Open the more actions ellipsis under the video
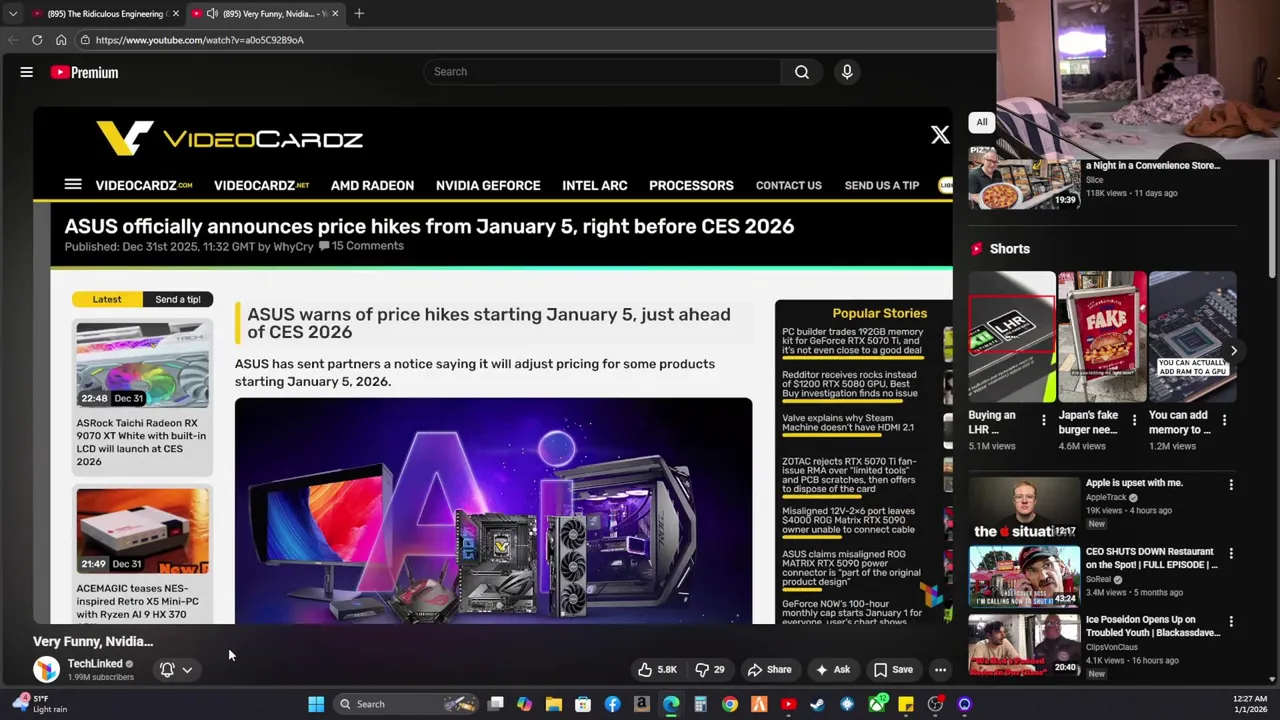Viewport: 1280px width, 720px height. [940, 670]
